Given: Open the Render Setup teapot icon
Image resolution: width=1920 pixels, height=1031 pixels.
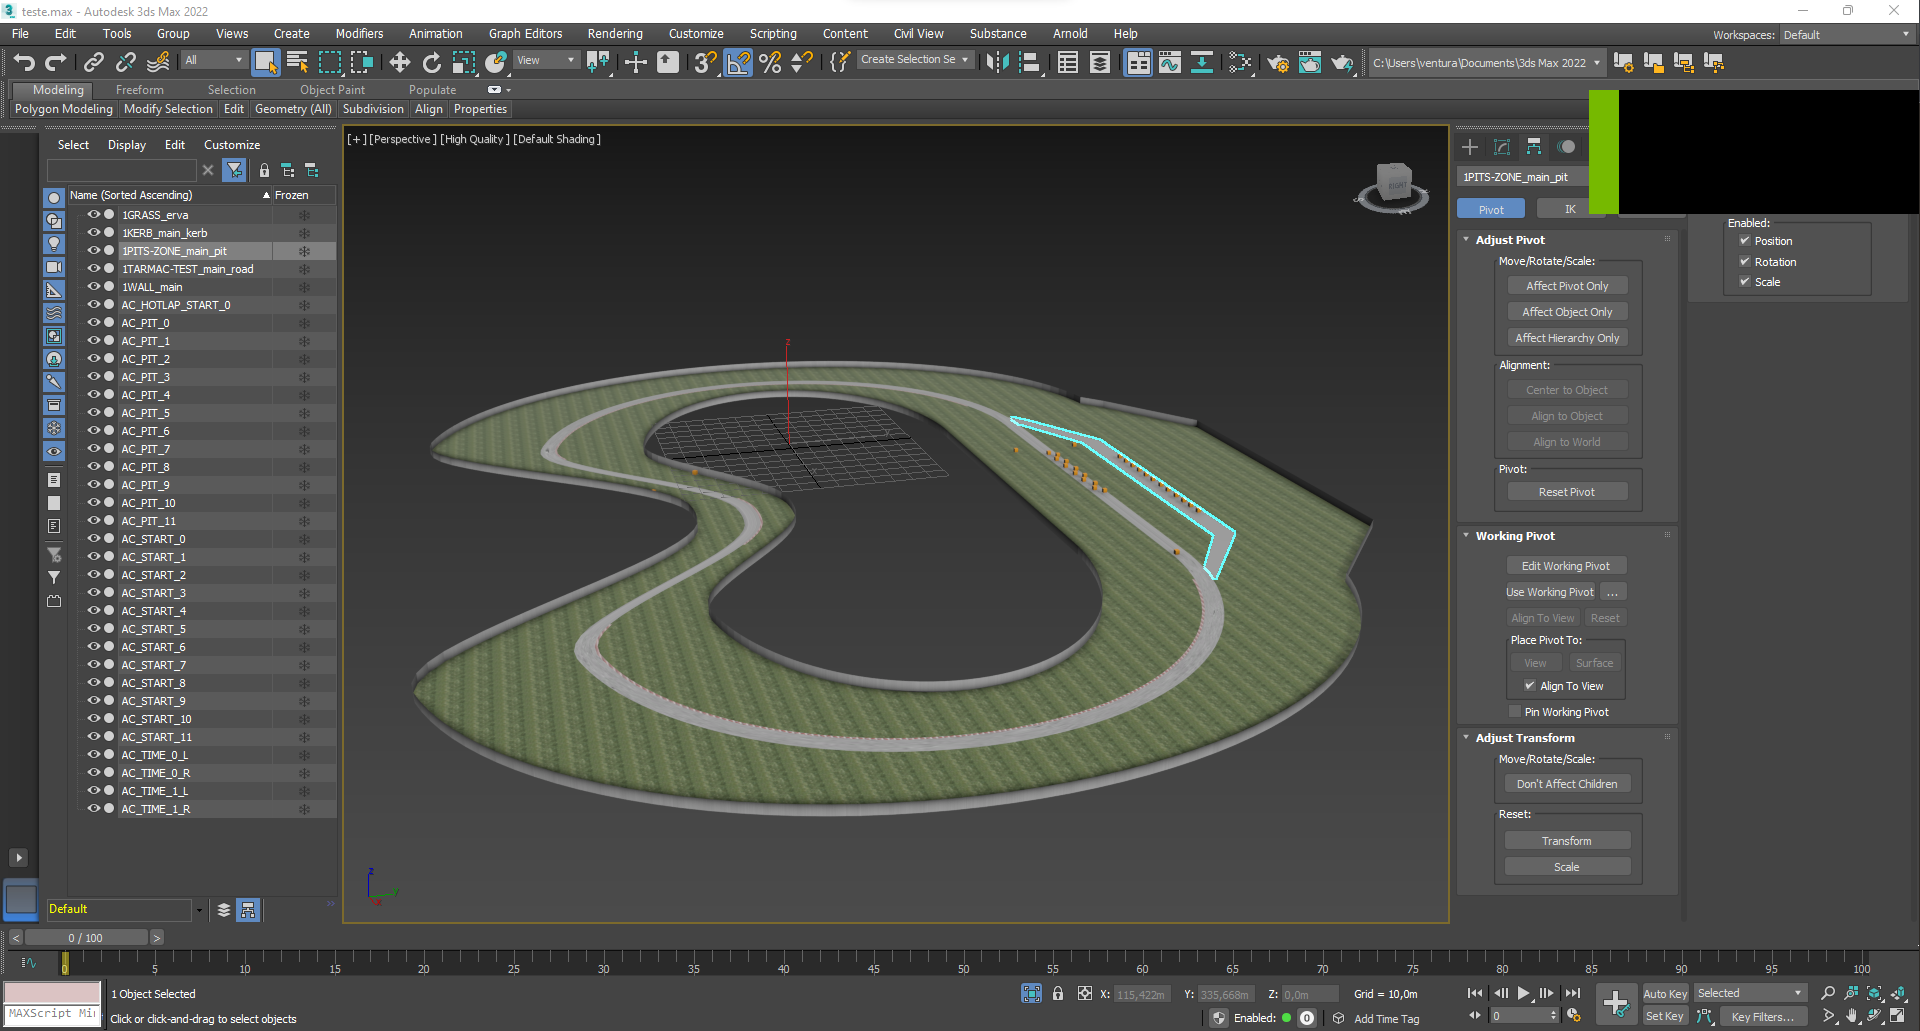Looking at the screenshot, I should (1277, 63).
